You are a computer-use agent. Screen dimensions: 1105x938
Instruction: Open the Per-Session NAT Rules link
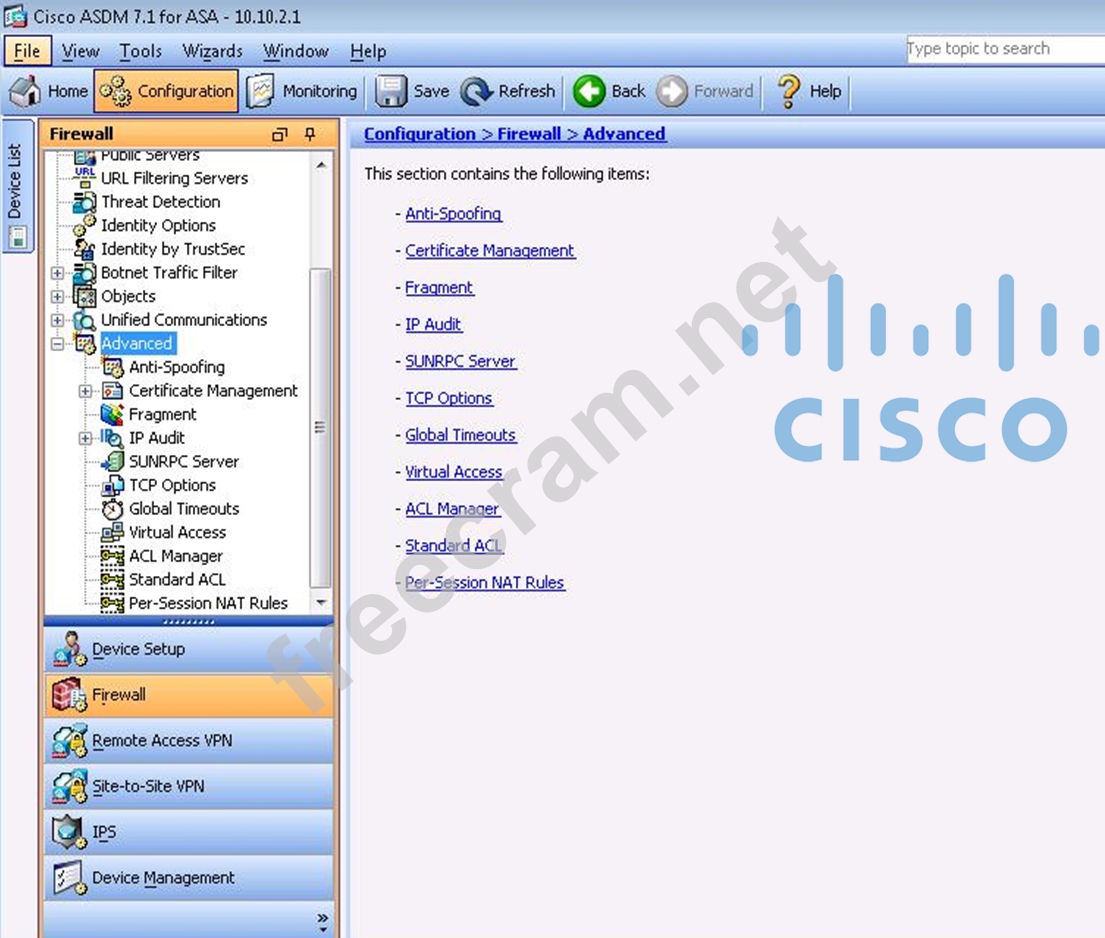(485, 583)
